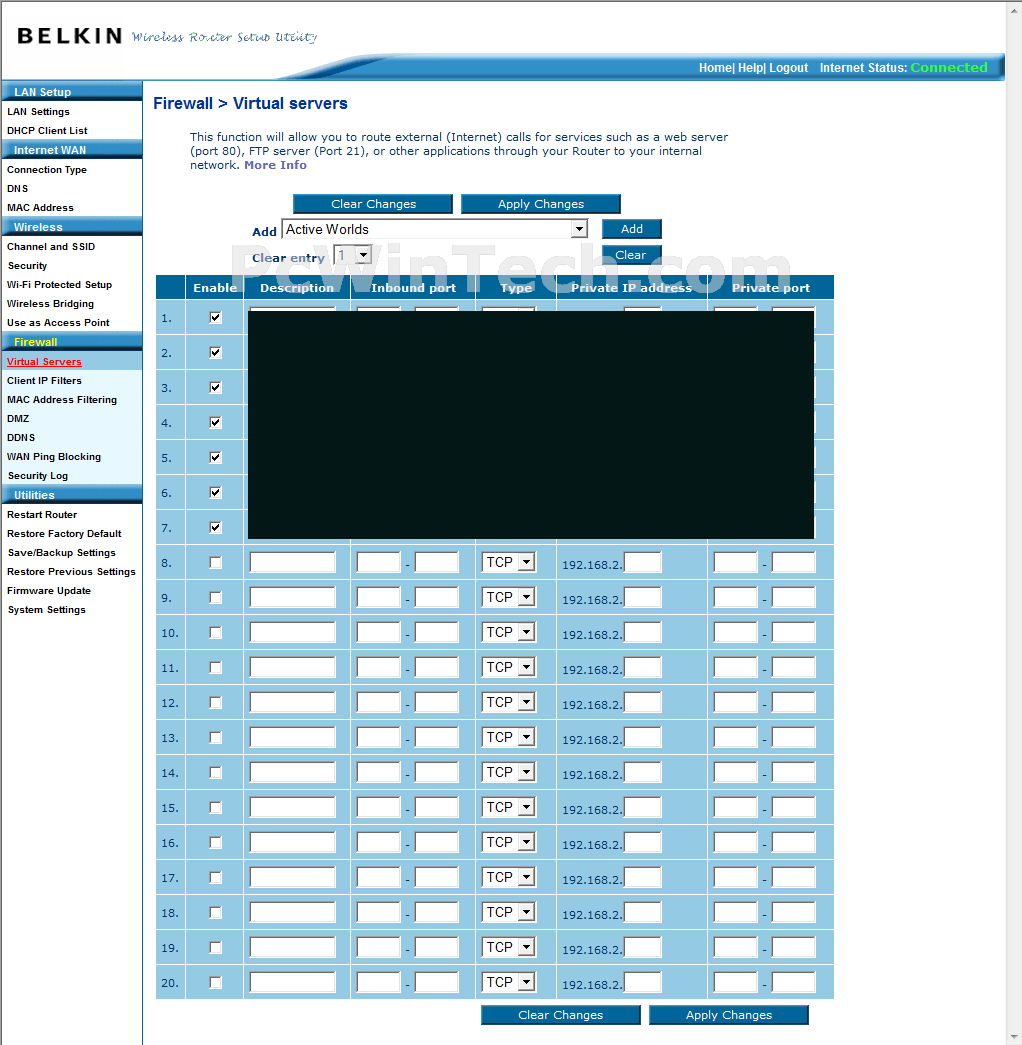Toggle the Enable checkbox on row 5
1022x1045 pixels.
[x=215, y=457]
